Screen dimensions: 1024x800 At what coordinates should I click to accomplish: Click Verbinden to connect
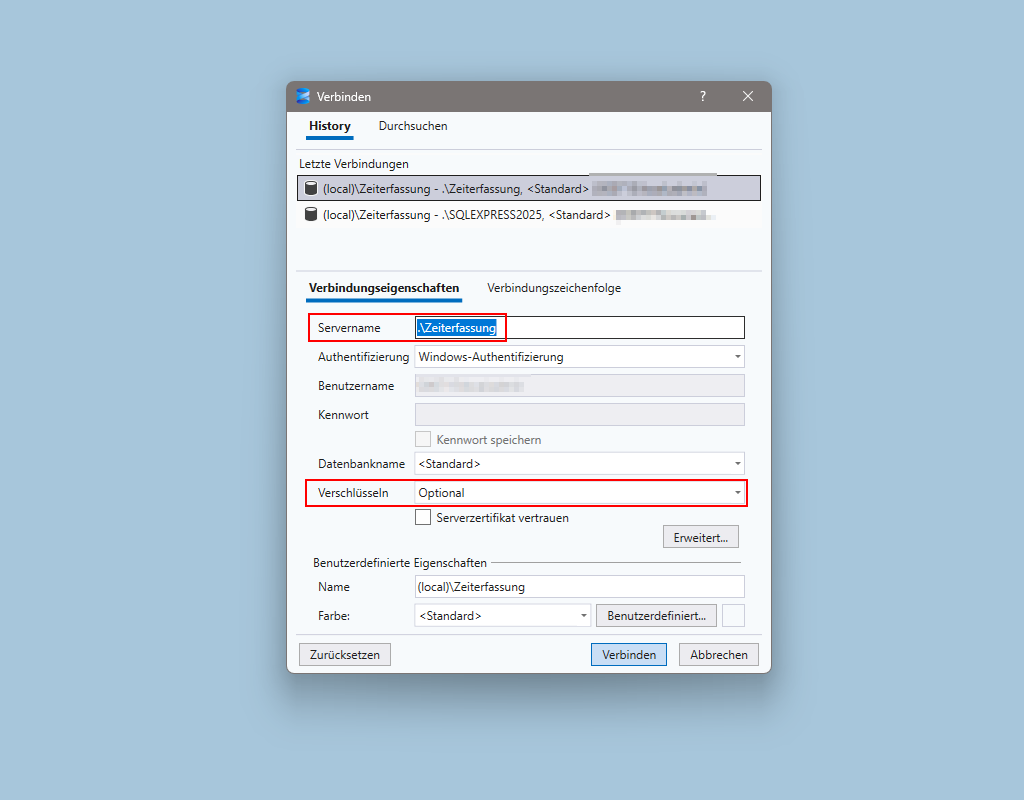click(628, 654)
